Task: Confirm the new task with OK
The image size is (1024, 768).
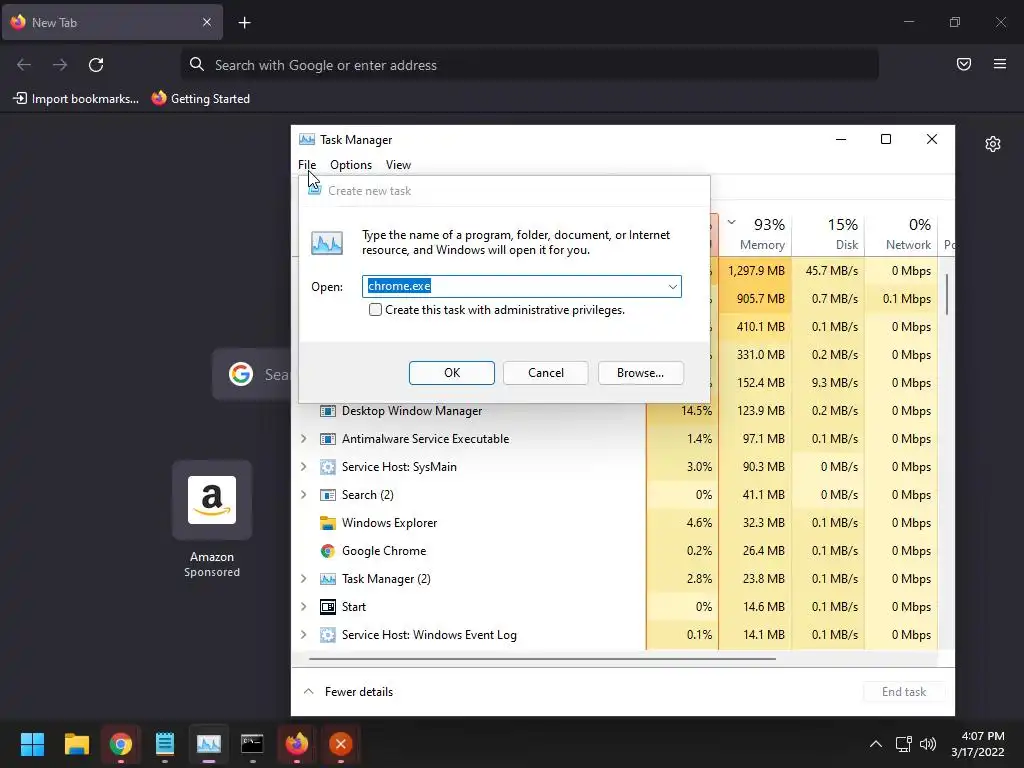Action: [452, 373]
